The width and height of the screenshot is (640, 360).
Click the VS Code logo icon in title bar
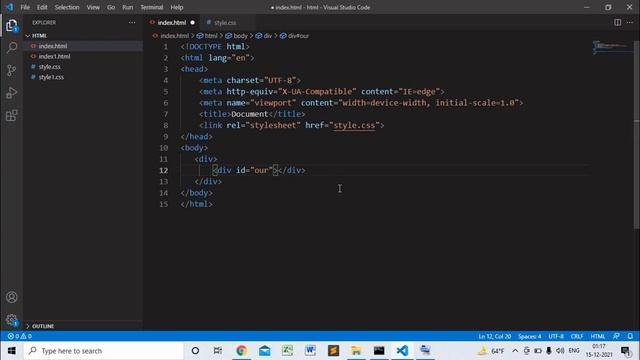9,7
